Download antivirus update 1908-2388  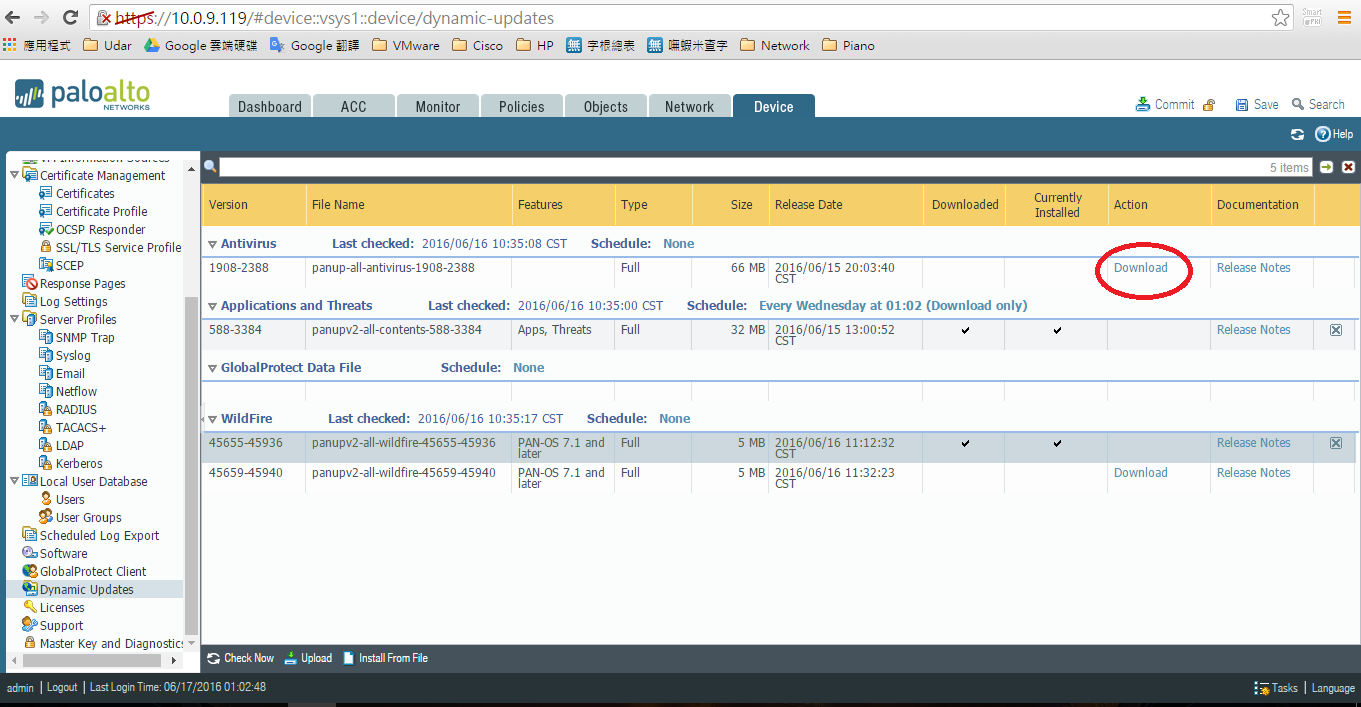click(x=1141, y=268)
